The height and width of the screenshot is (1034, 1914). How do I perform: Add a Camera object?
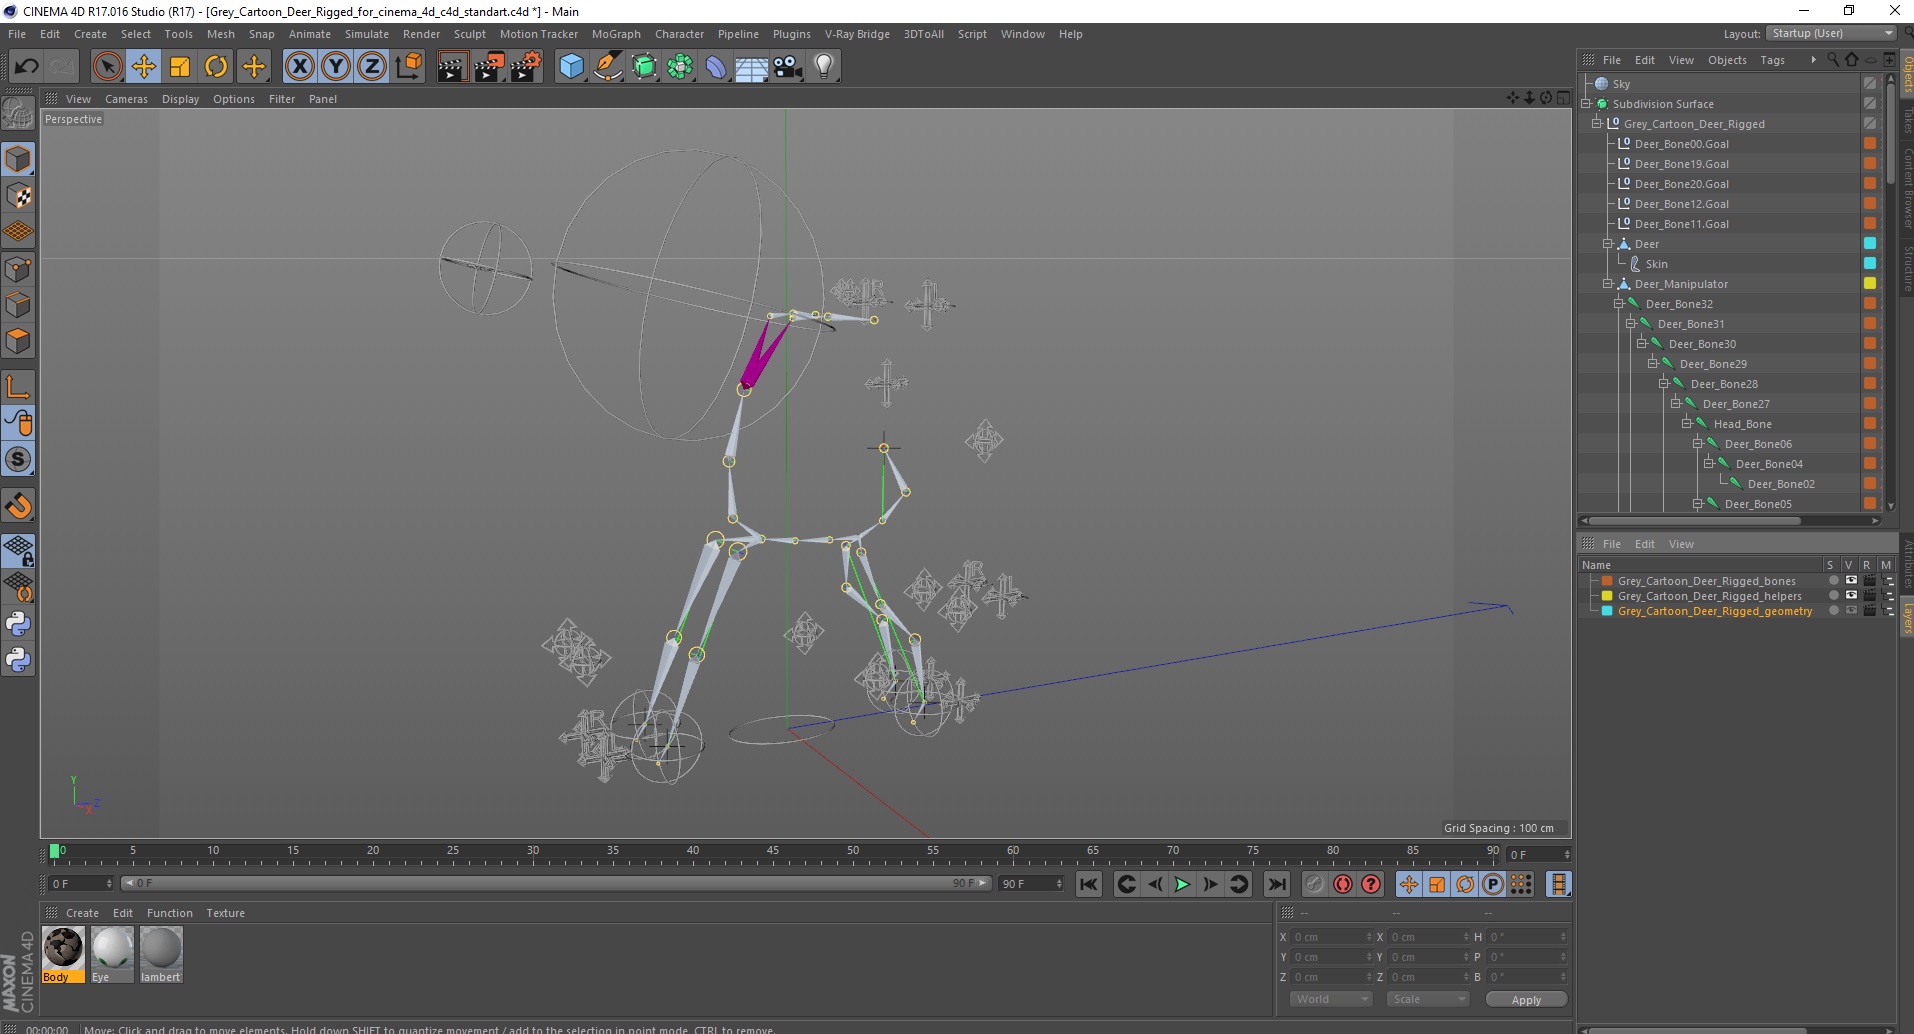(x=788, y=67)
